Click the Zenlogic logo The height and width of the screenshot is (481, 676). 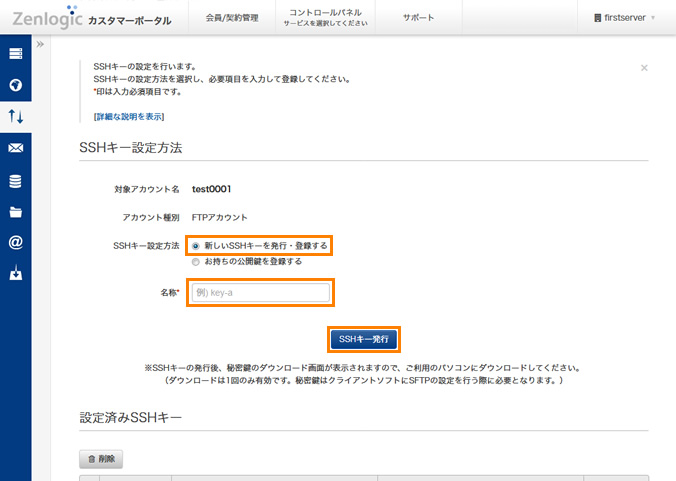pyautogui.click(x=47, y=17)
